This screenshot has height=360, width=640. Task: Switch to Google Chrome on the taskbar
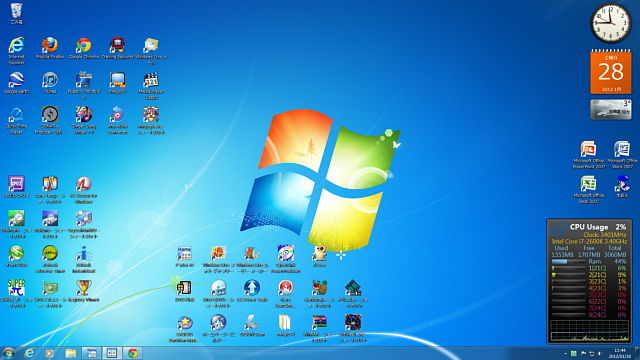132,353
